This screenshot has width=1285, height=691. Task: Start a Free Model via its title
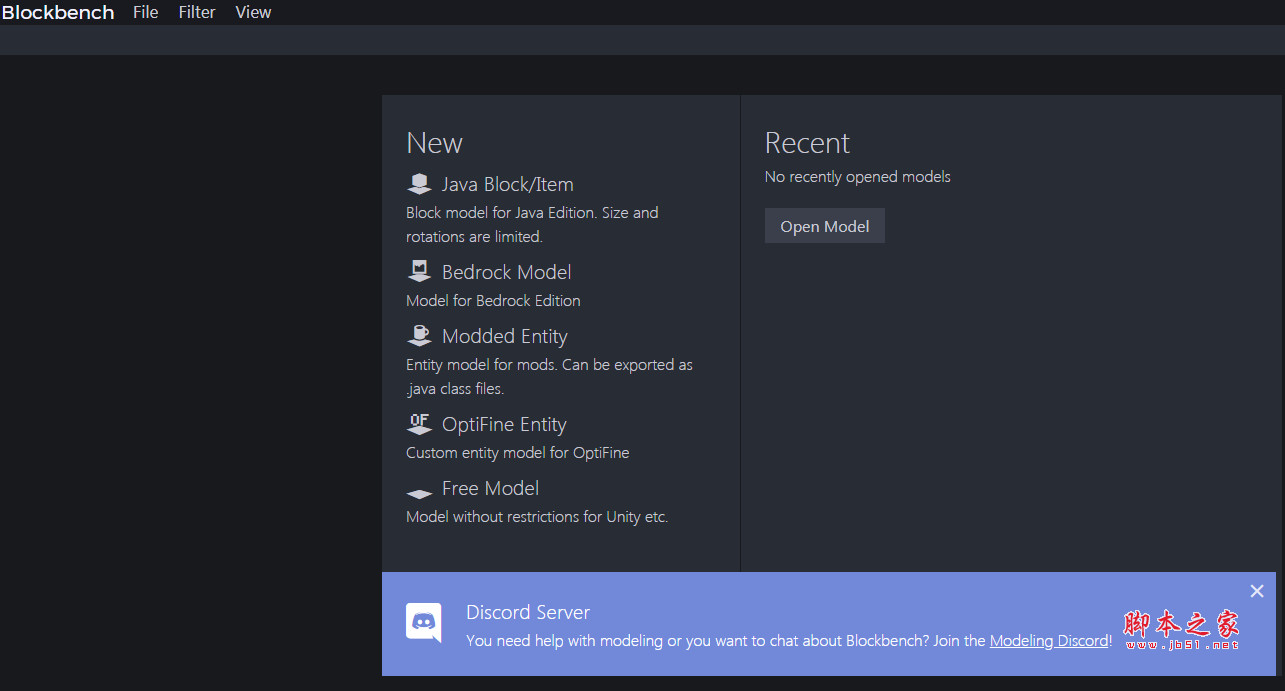(x=490, y=488)
